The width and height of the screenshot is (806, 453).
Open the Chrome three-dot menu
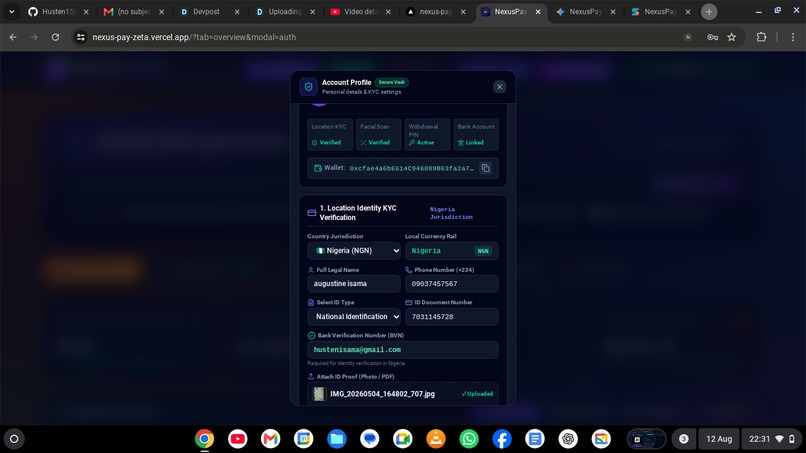pos(793,37)
